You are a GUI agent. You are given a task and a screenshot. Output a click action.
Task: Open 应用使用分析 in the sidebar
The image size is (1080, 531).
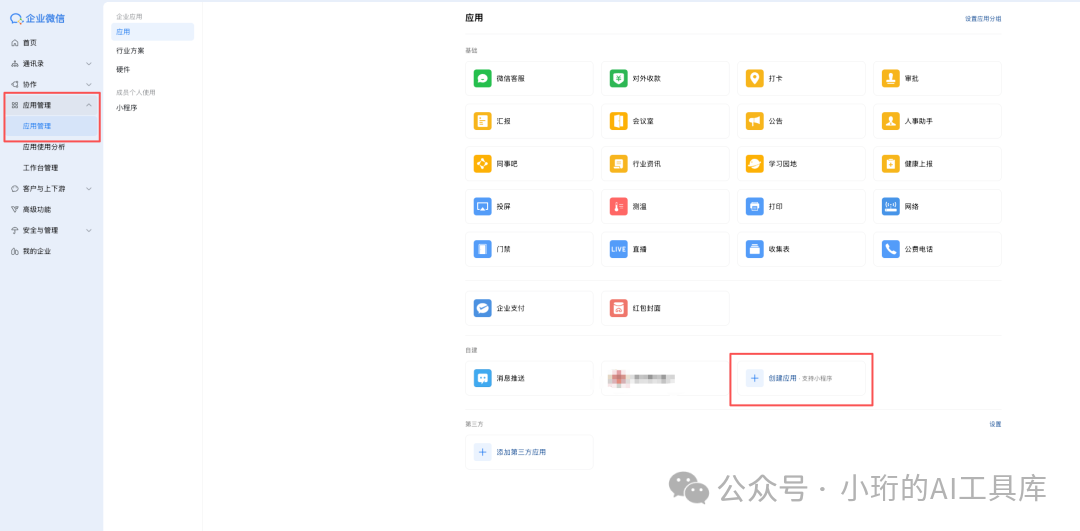pyautogui.click(x=44, y=147)
